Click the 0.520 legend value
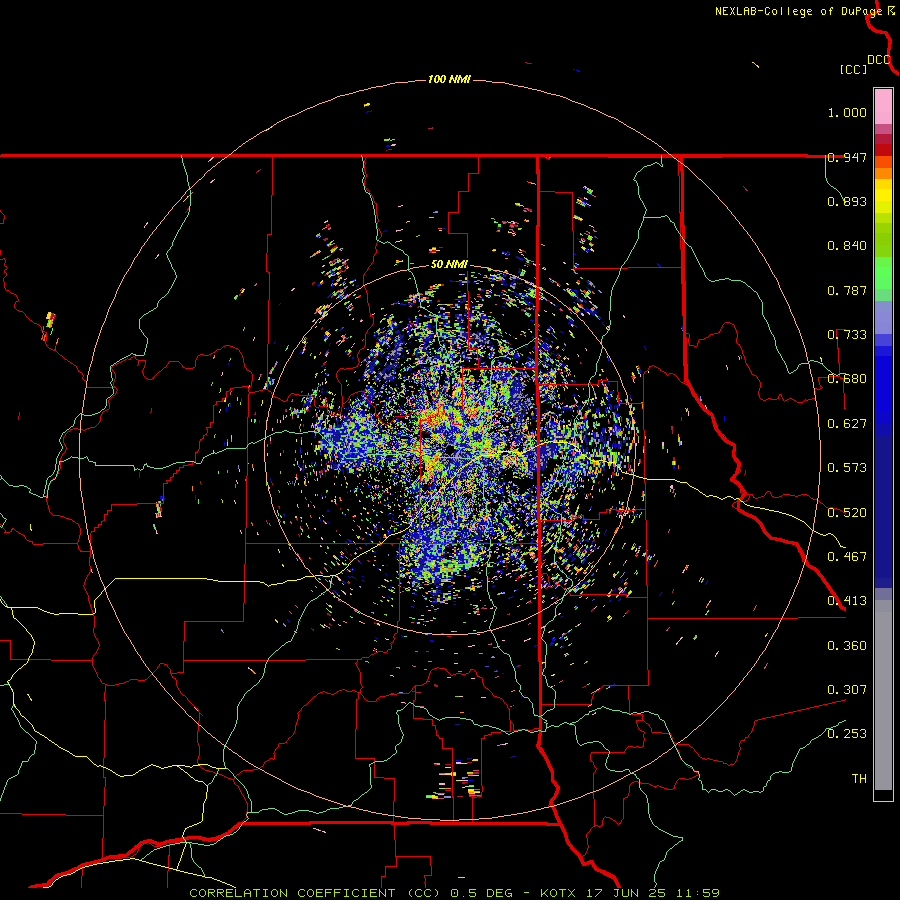The height and width of the screenshot is (900, 900). (847, 513)
